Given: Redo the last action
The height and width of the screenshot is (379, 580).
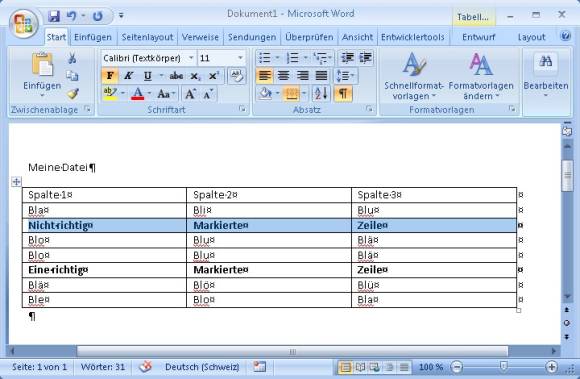Looking at the screenshot, I should click(98, 16).
